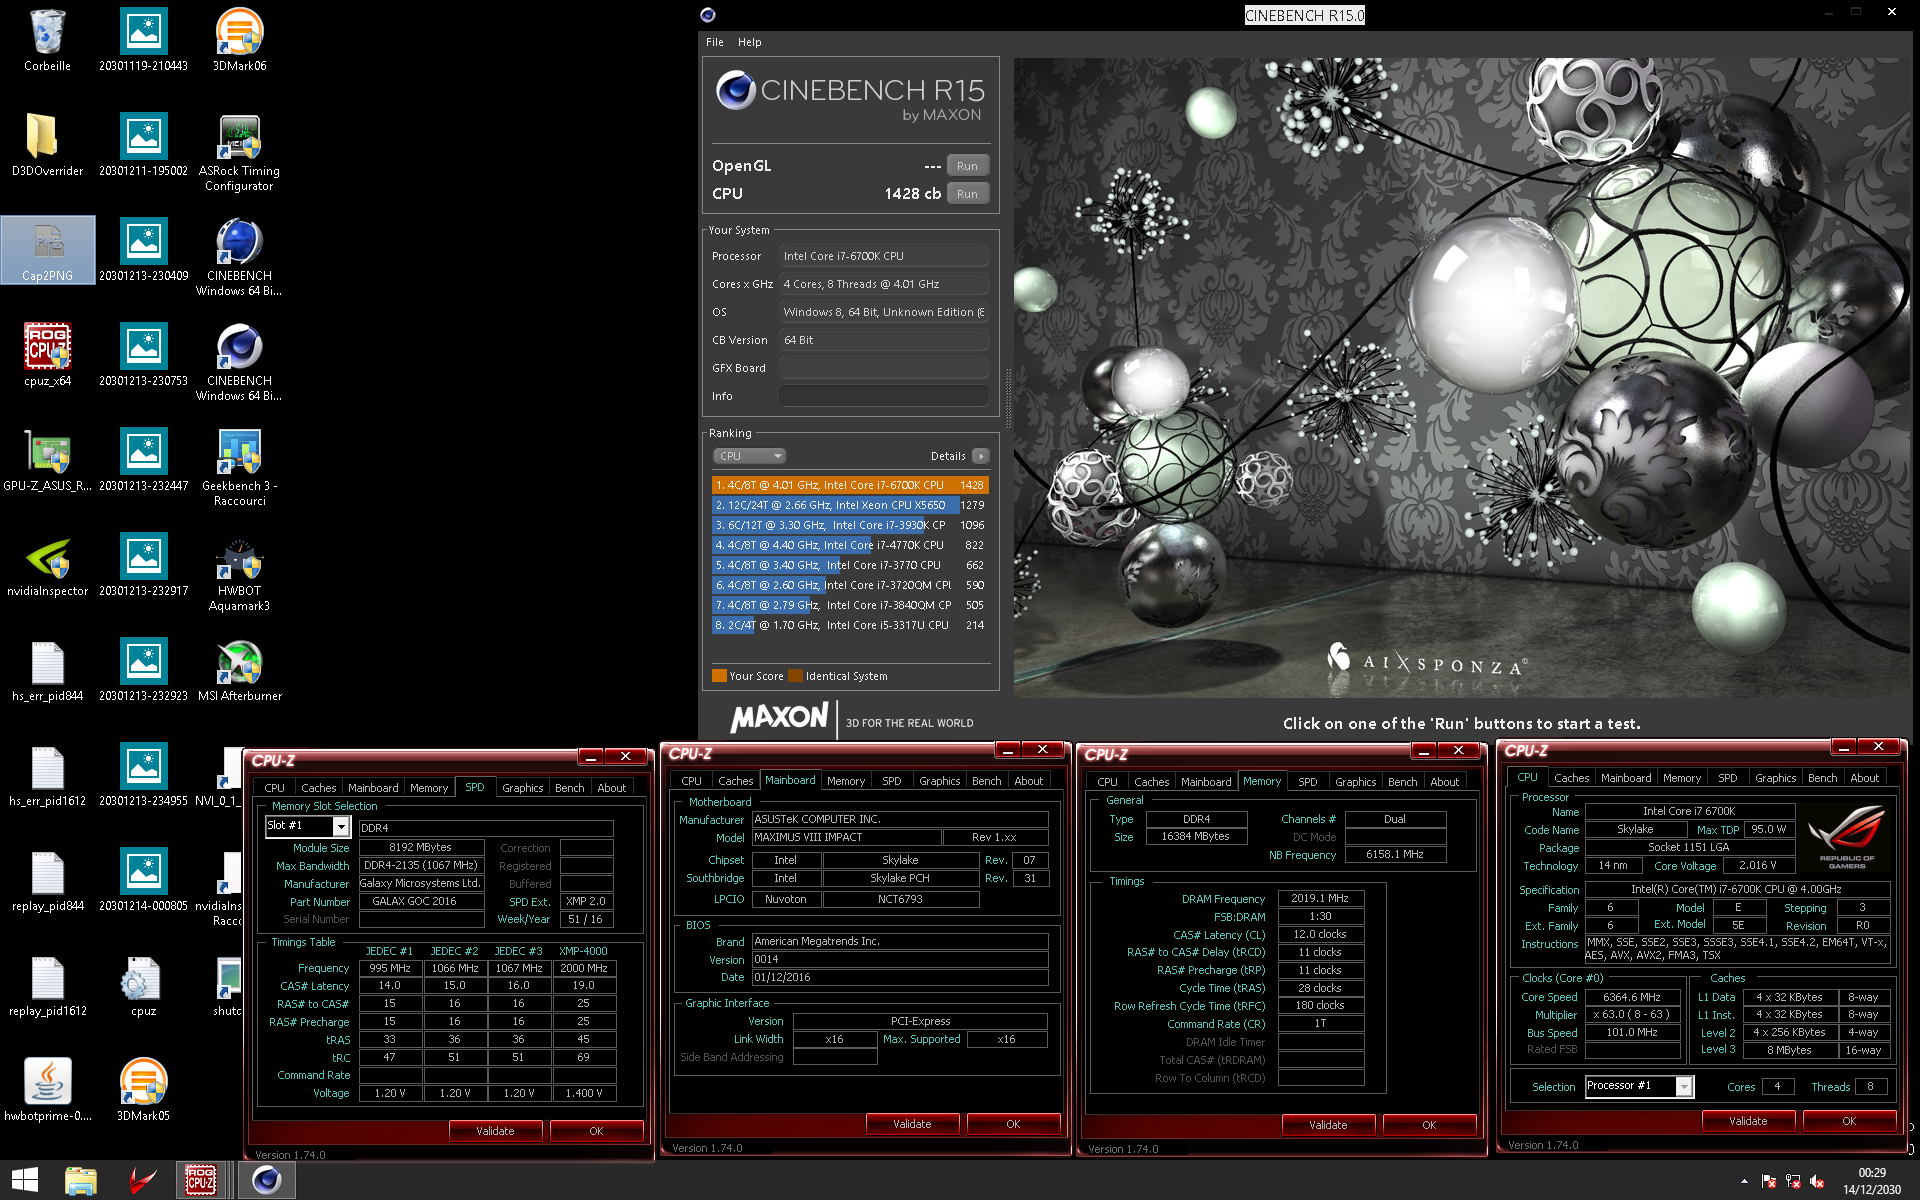Open SPD tab in Memory CPU-Z window

tap(1307, 782)
